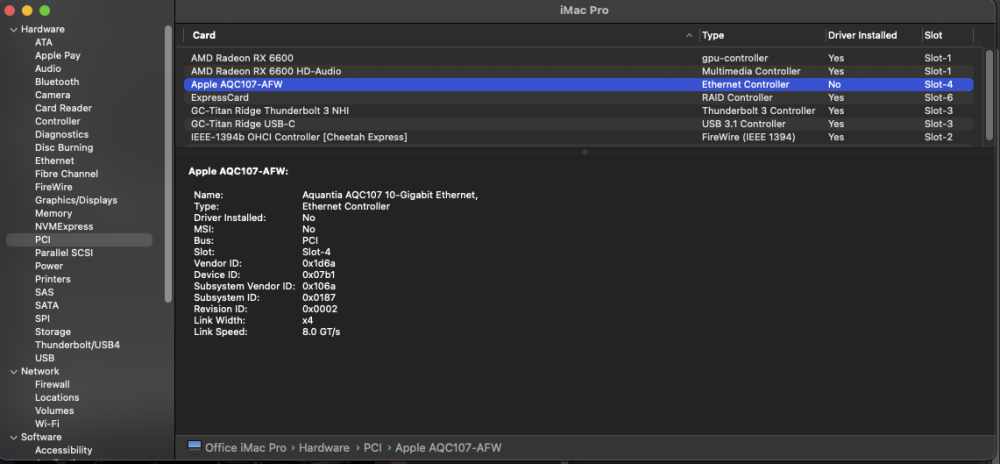Viewport: 1000px width, 464px height.
Task: Go to PCI in path bar
Action: point(372,448)
